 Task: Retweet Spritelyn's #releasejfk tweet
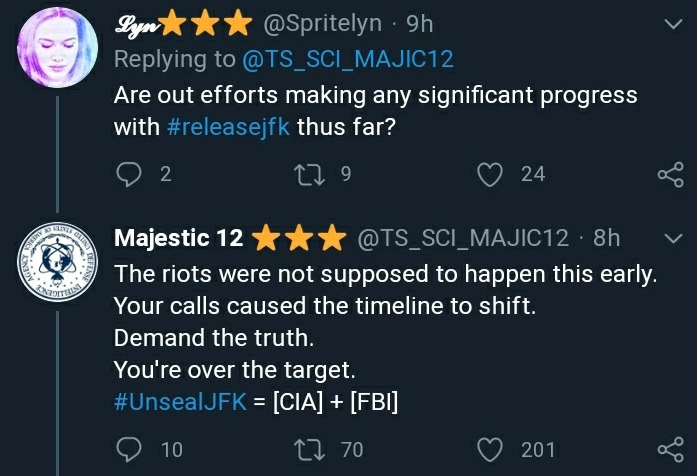pyautogui.click(x=311, y=174)
